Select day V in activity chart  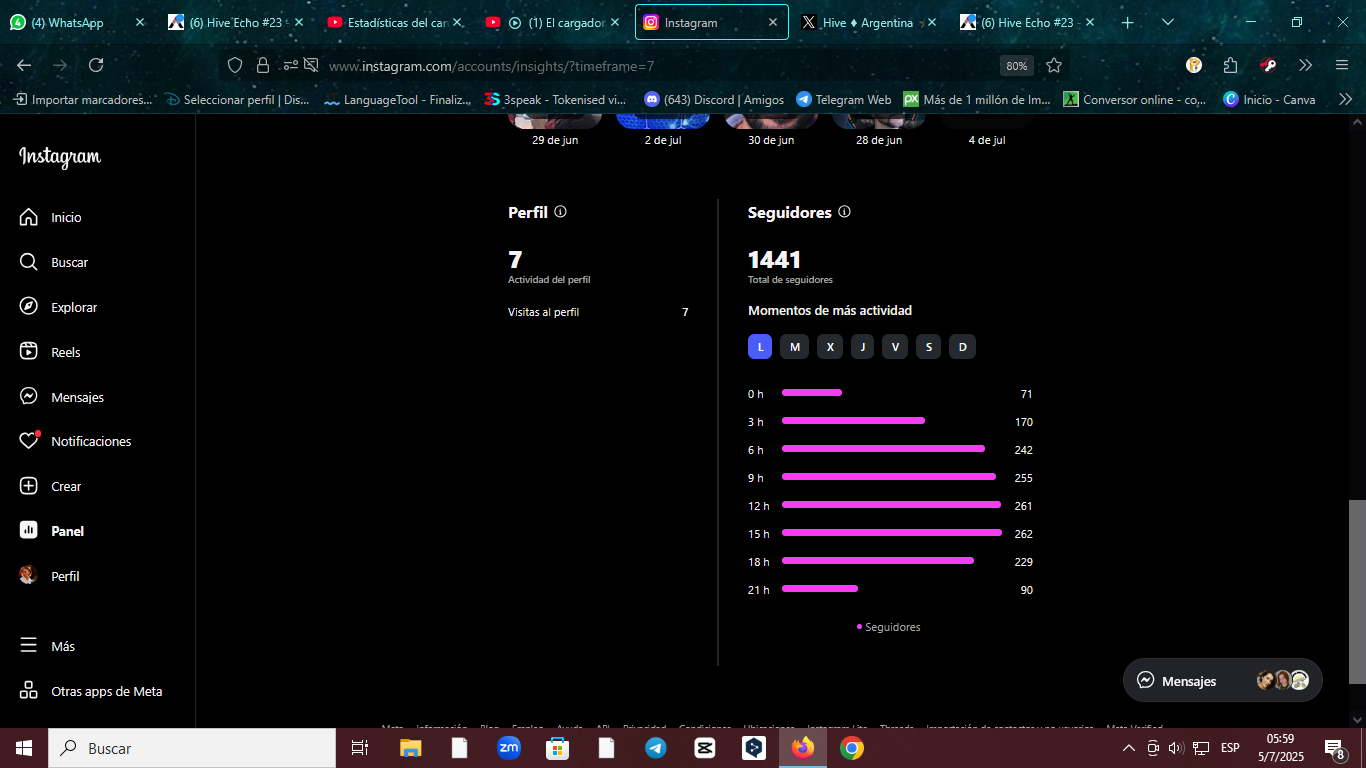(x=895, y=347)
